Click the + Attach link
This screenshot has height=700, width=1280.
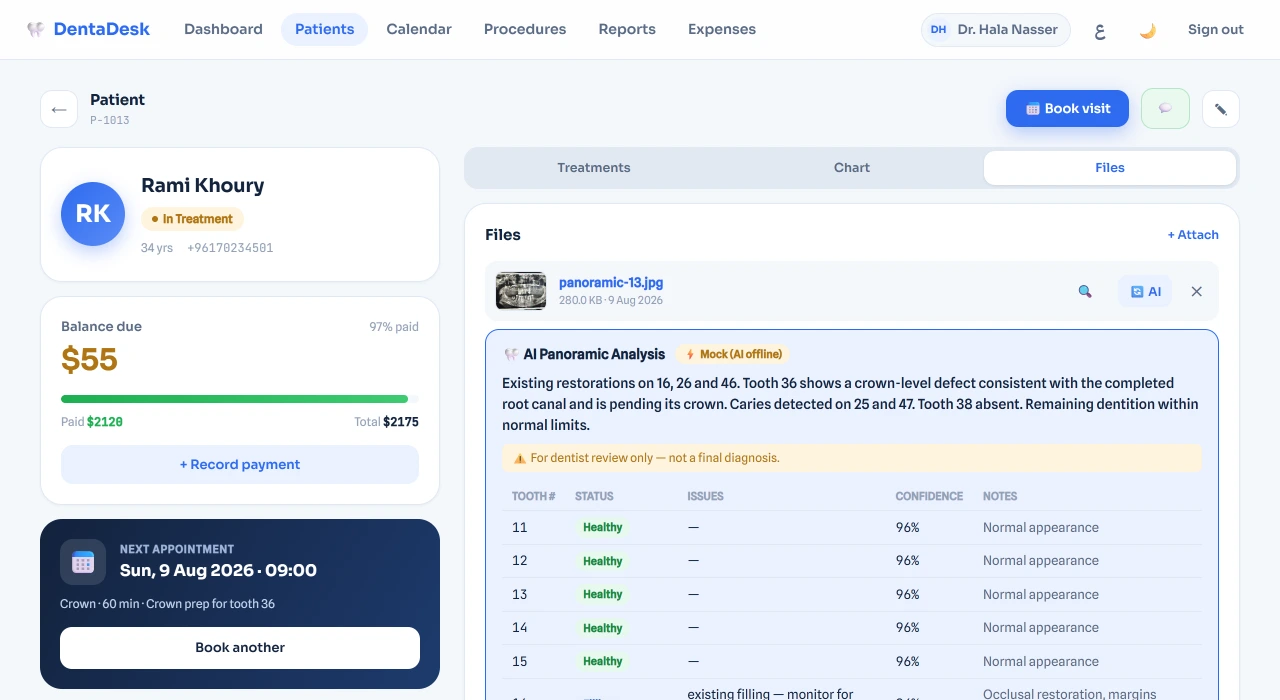click(1193, 235)
